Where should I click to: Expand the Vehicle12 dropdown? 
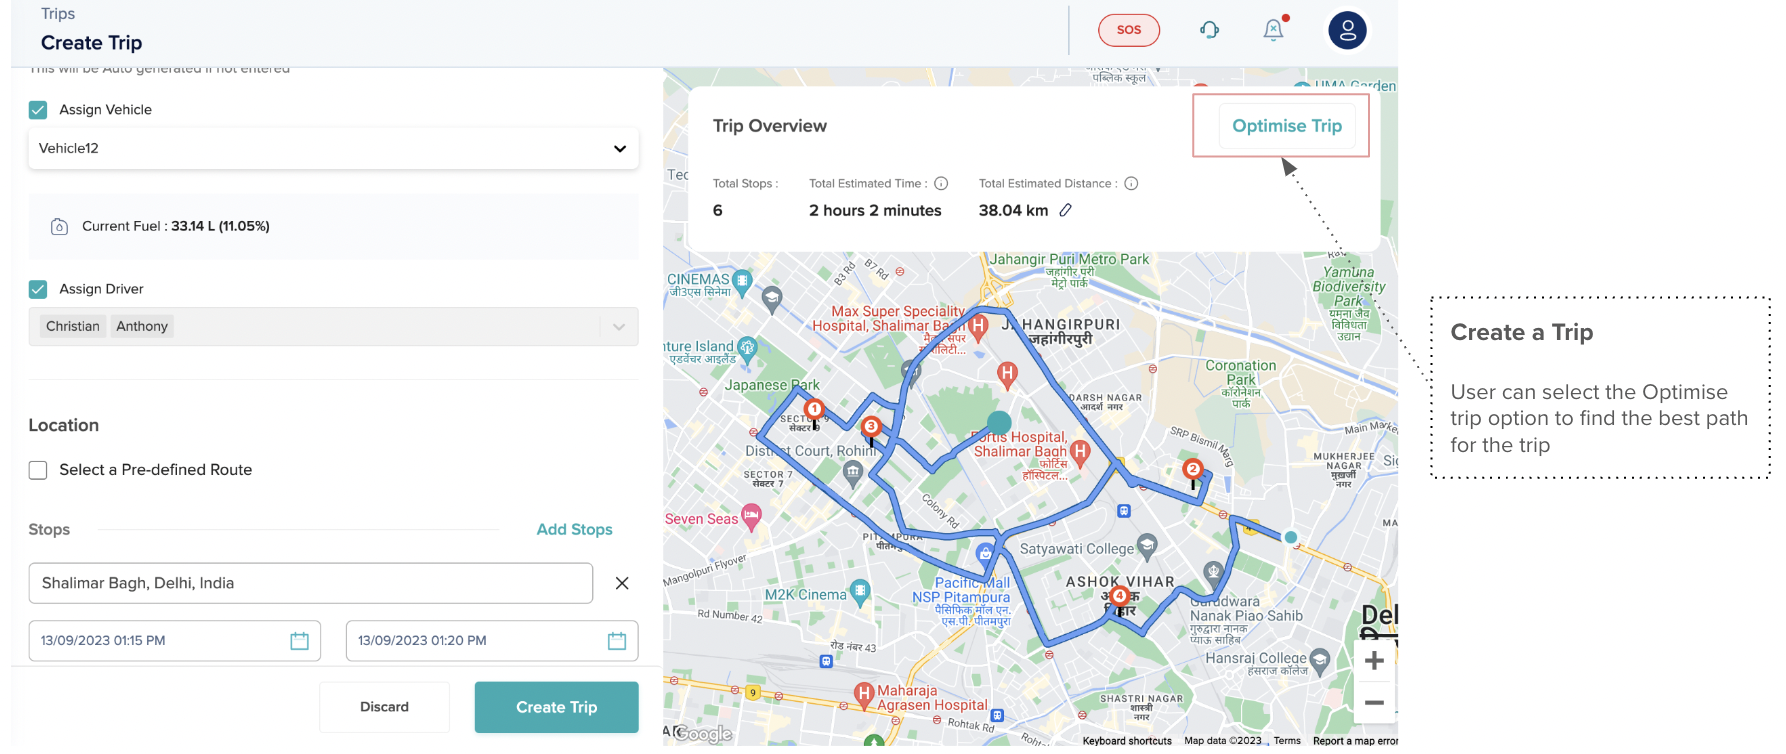(619, 149)
